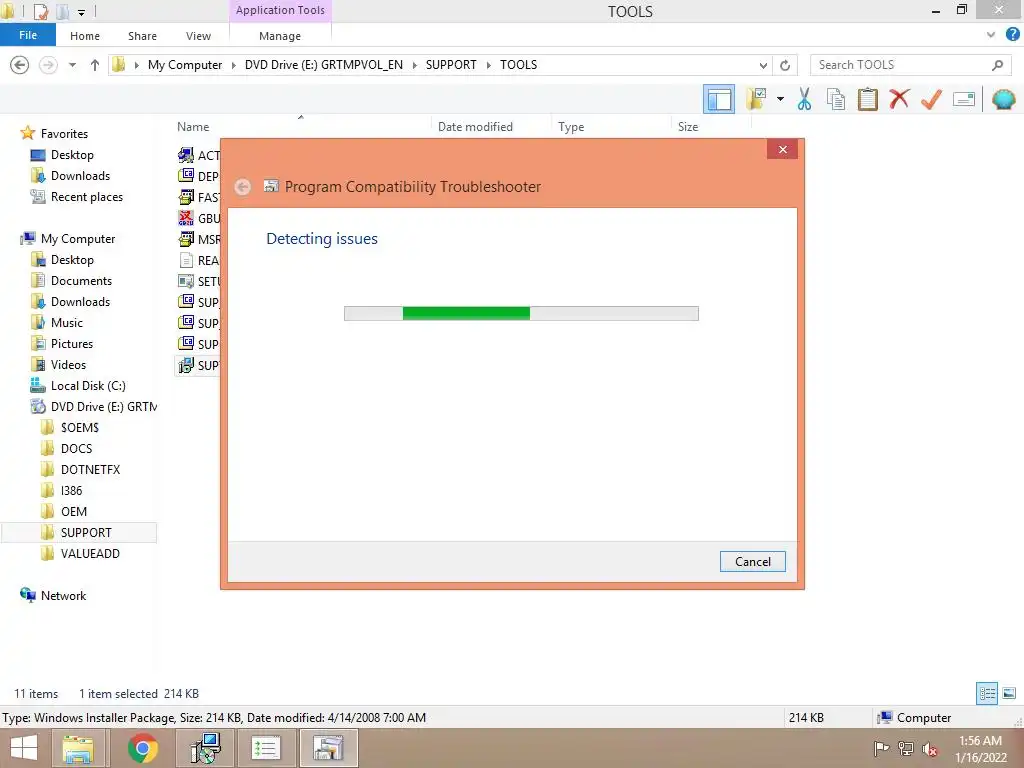Switch to the View ribbon tab
Screen dimensions: 1024x768
point(199,36)
